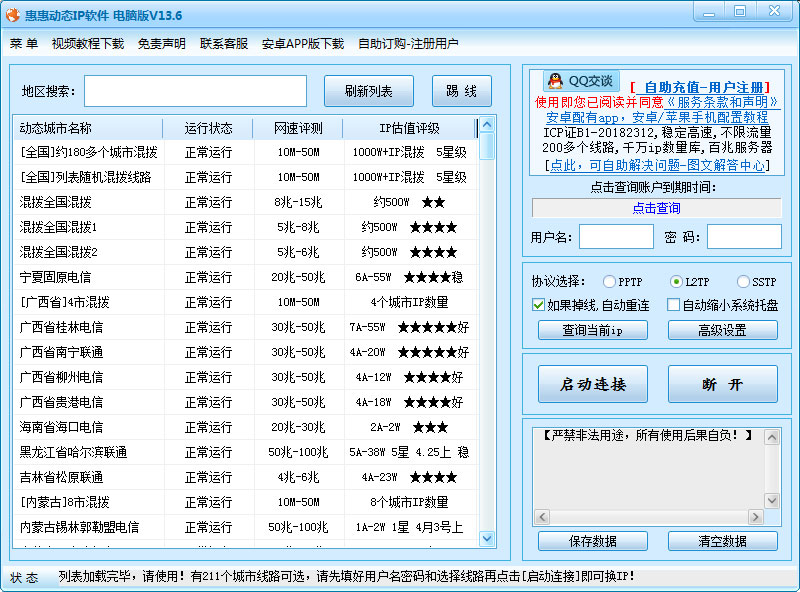Open 联系客服 from the menu bar
800x592 pixels.
click(x=225, y=43)
